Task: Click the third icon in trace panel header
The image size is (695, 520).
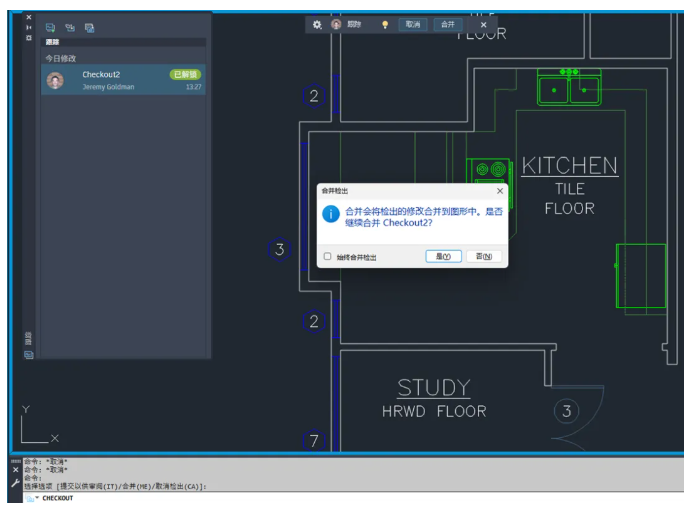Action: pyautogui.click(x=90, y=28)
